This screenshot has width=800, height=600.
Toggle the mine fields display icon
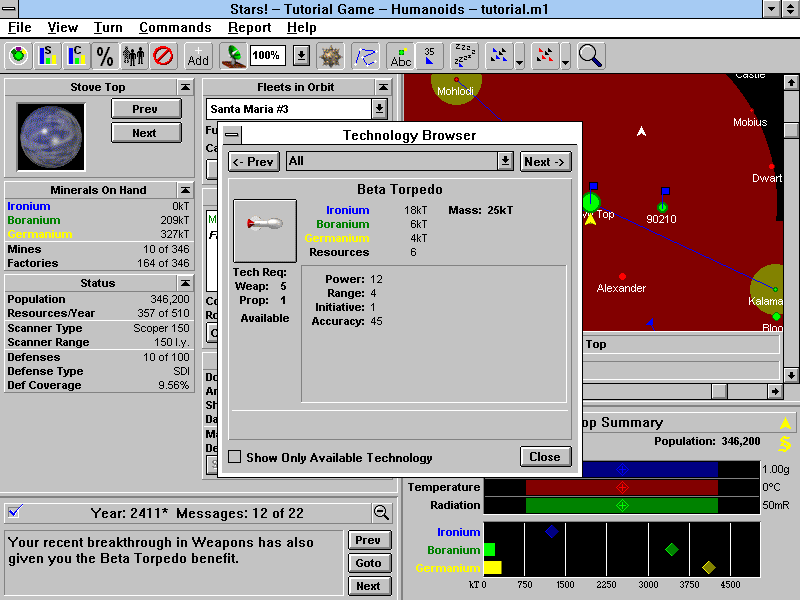pyautogui.click(x=330, y=56)
